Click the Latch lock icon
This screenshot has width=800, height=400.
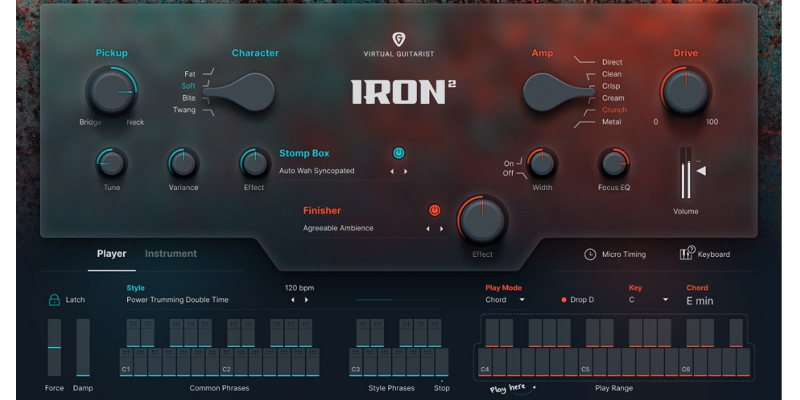point(54,300)
